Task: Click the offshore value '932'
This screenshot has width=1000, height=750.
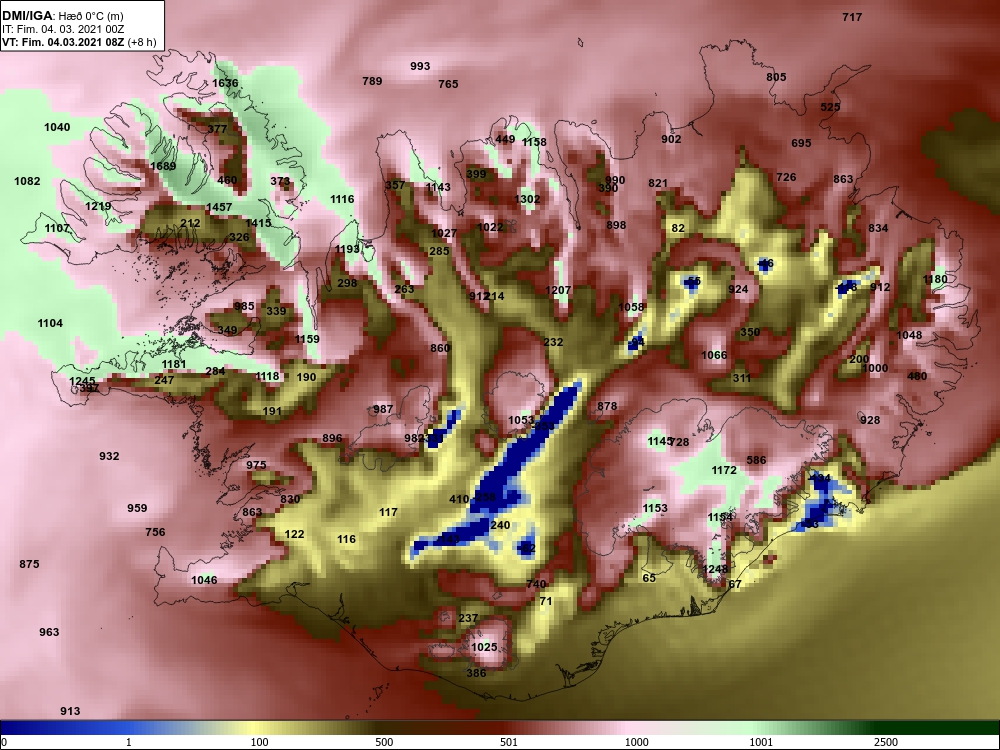Action: [x=109, y=457]
